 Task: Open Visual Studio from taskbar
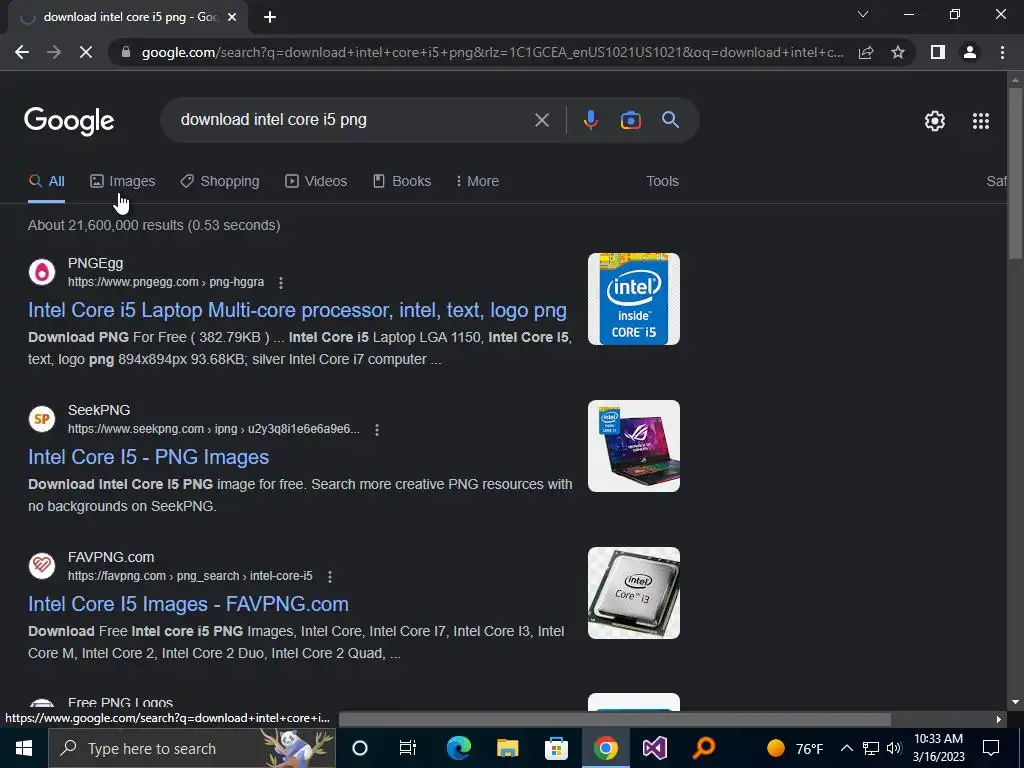[654, 748]
